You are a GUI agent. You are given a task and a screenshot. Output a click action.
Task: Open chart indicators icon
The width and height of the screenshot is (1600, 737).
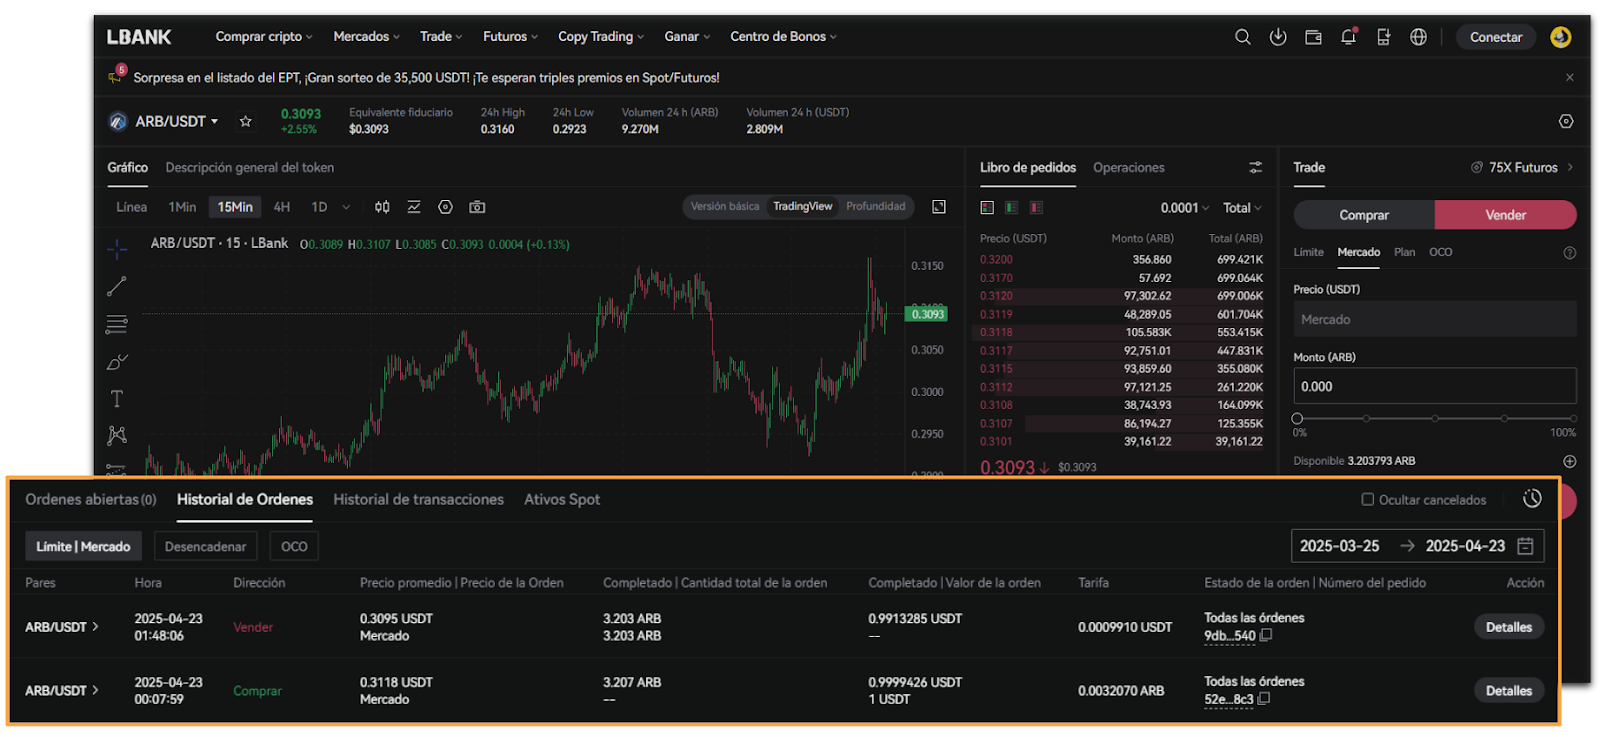[x=414, y=207]
